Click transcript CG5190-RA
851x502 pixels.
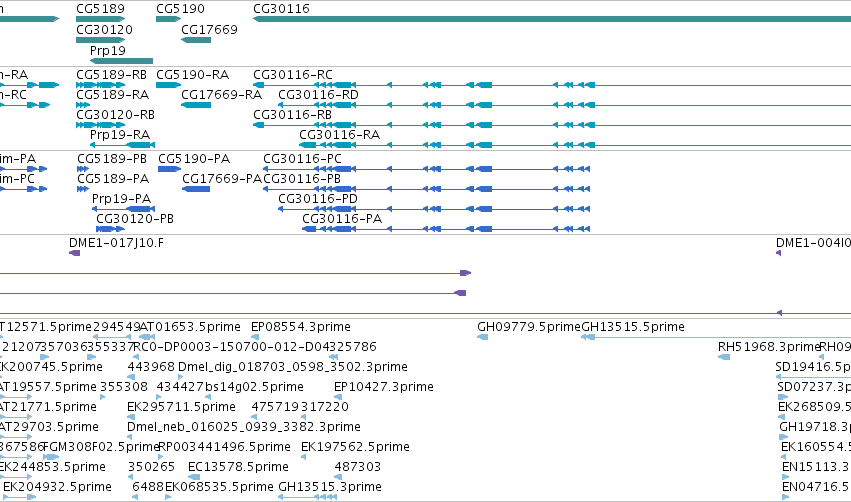tap(168, 85)
